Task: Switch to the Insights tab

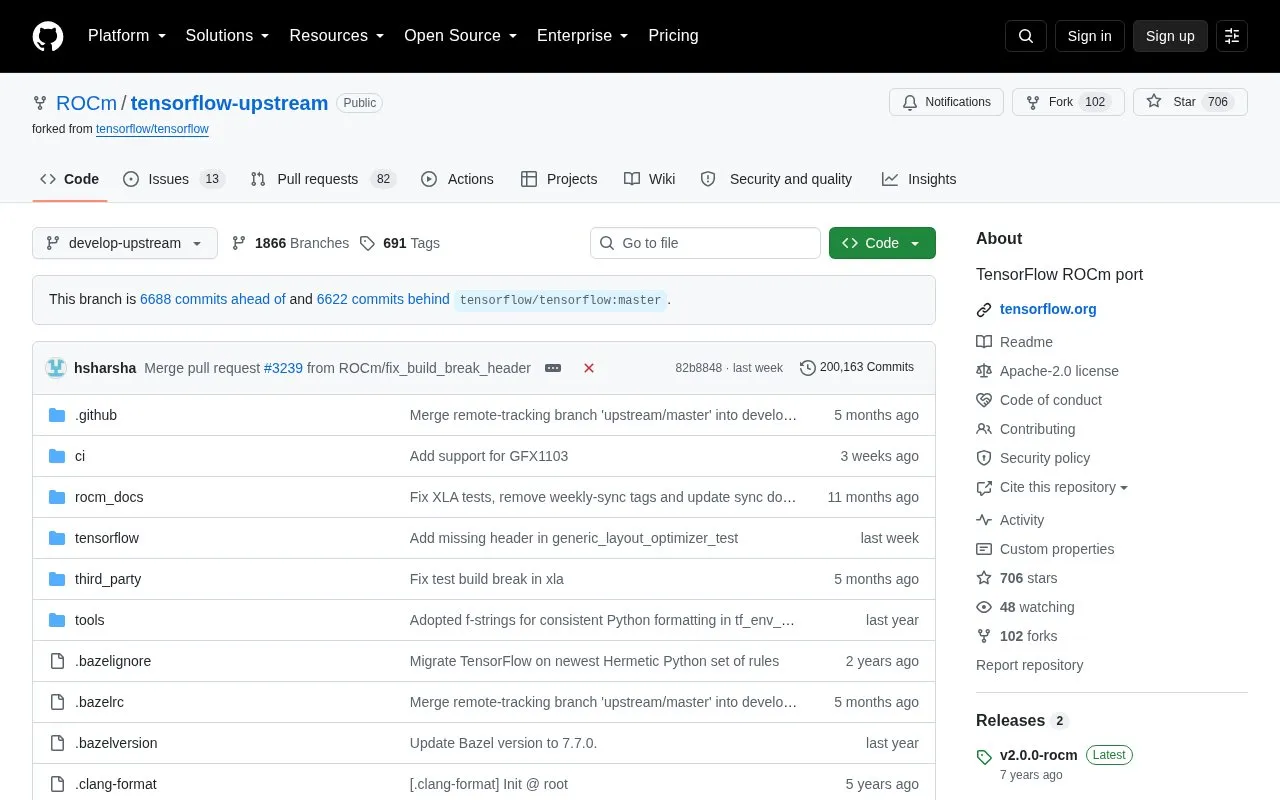Action: tap(919, 179)
